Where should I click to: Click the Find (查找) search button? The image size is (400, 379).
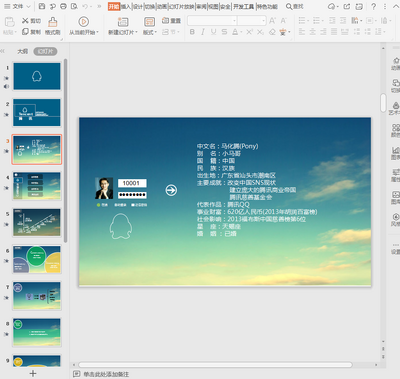pyautogui.click(x=295, y=6)
